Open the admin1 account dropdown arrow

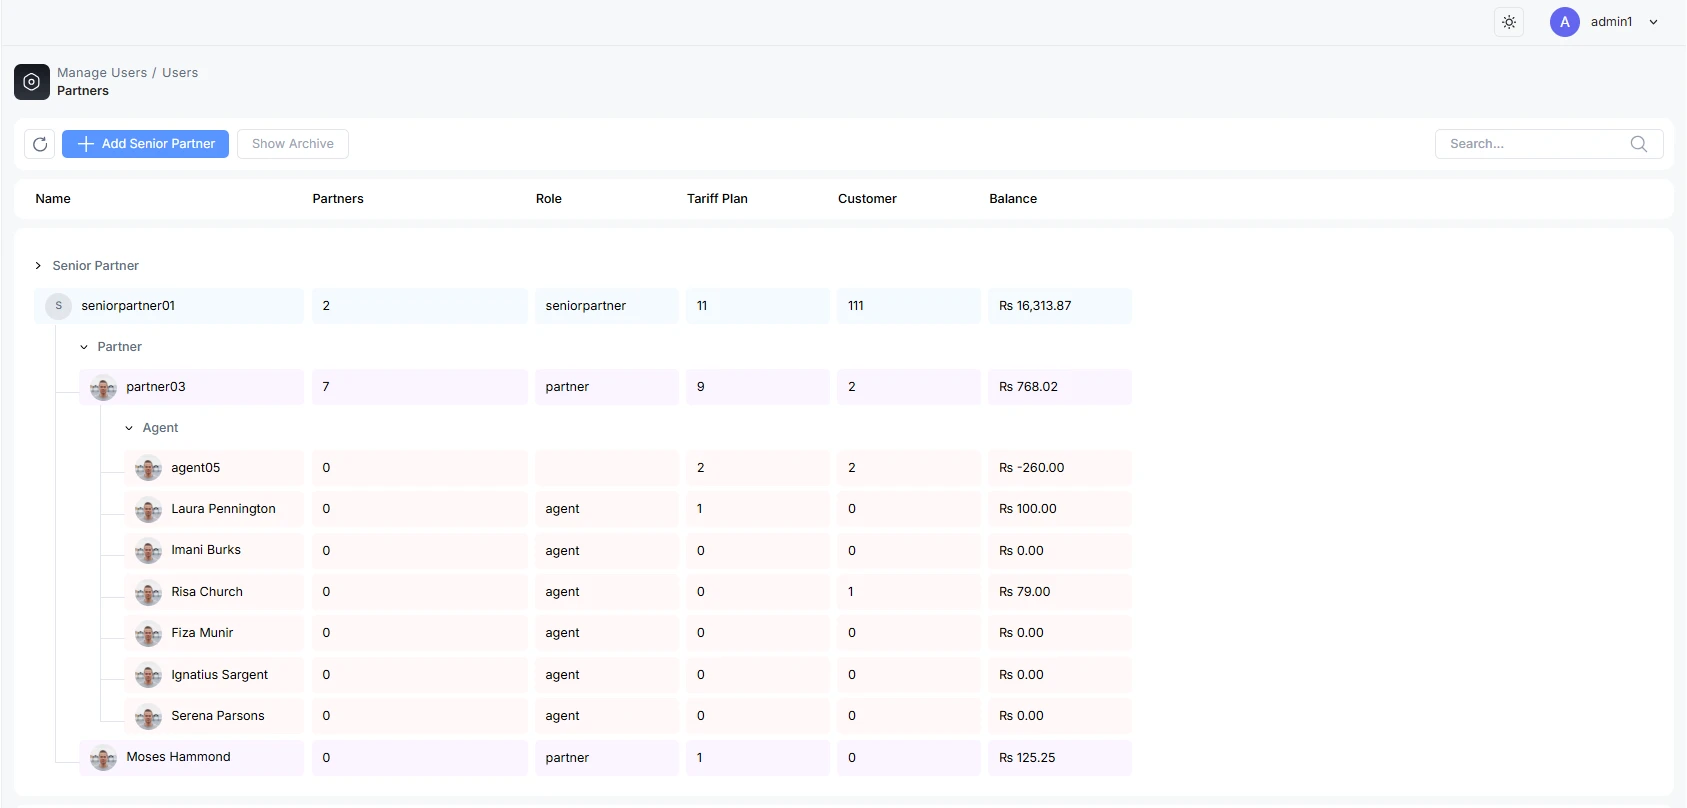(x=1654, y=22)
